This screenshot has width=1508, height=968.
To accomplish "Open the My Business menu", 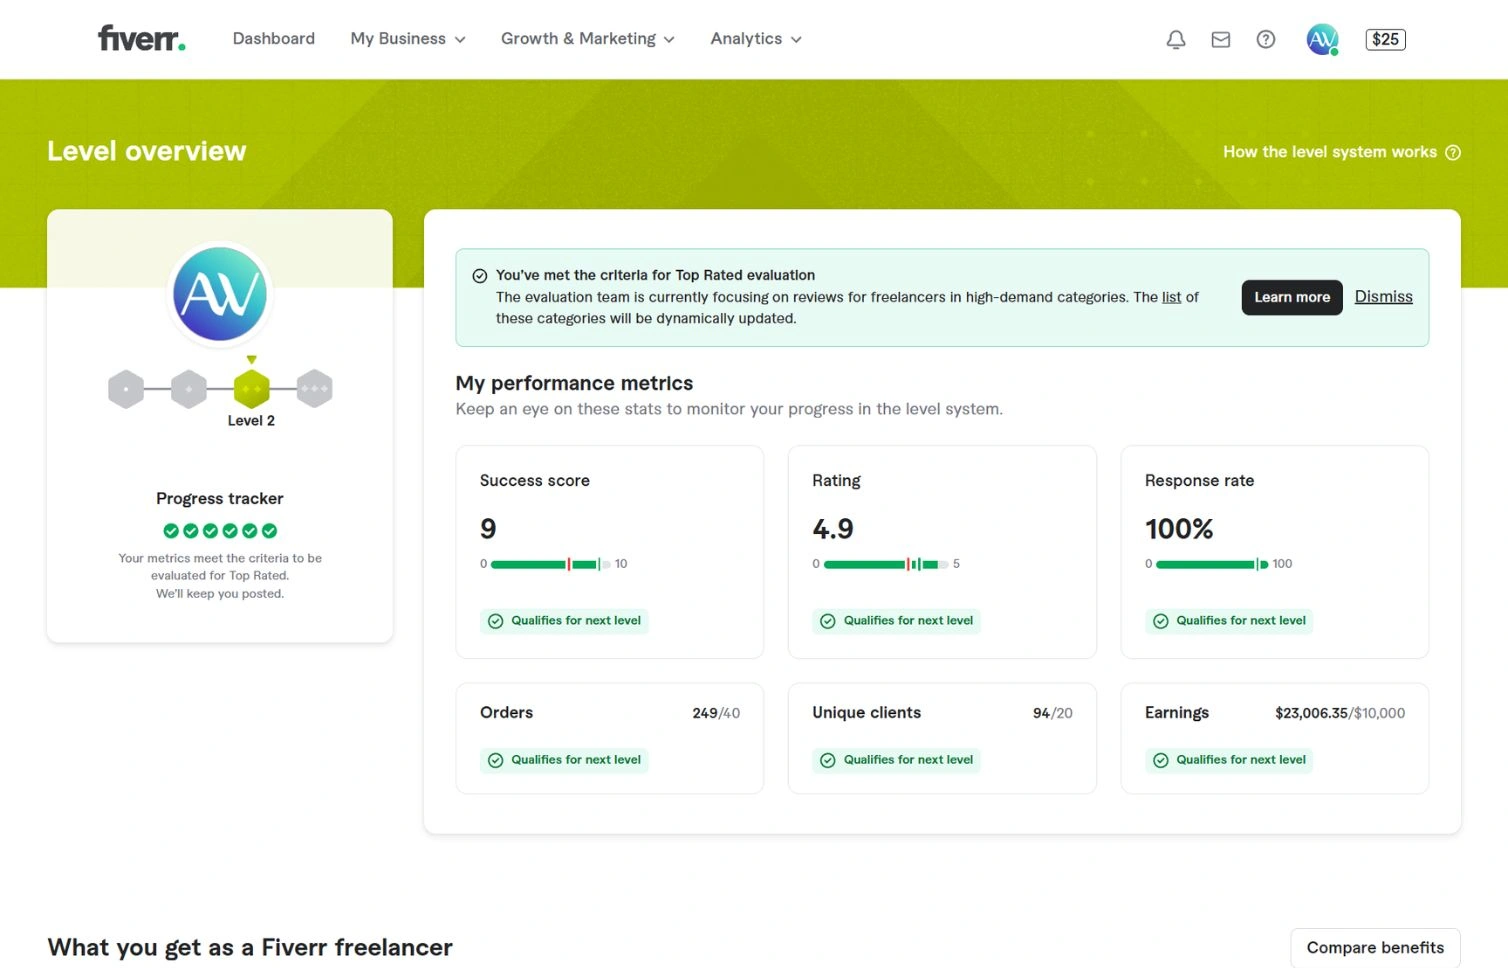I will pyautogui.click(x=408, y=39).
